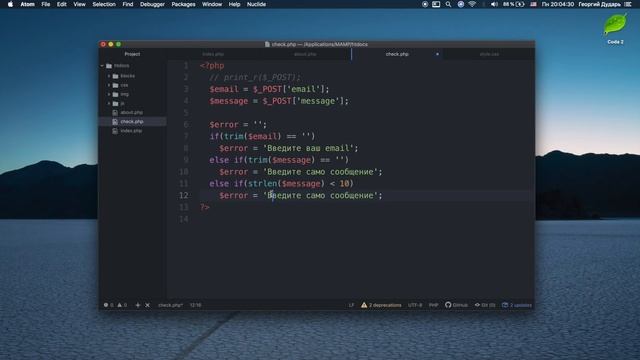Click the PHP grammar selector
Screen dimensions: 640x360
(433, 305)
